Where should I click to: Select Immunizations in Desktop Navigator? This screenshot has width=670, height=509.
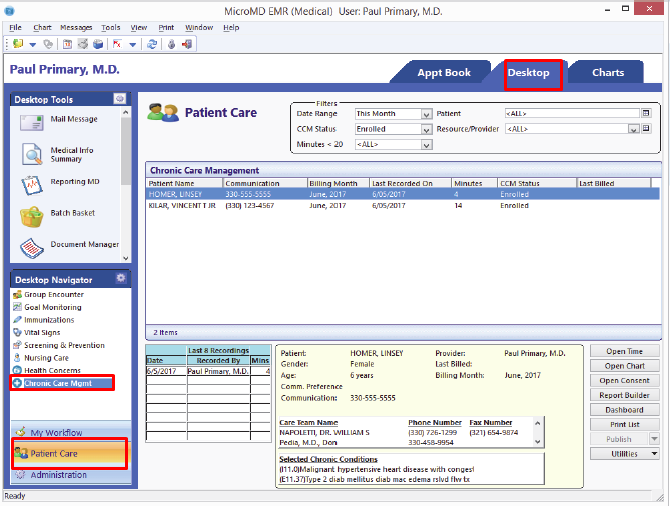[49, 320]
